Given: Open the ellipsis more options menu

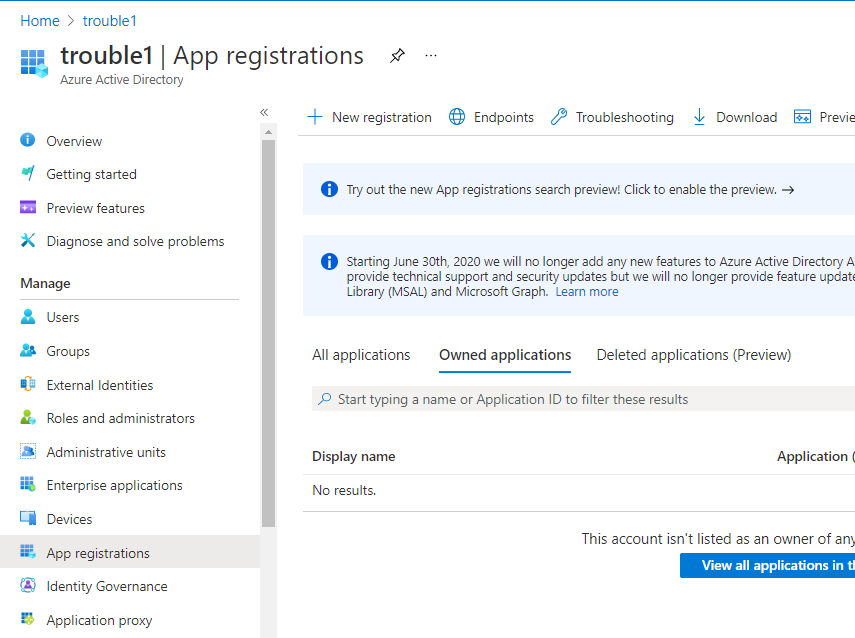Looking at the screenshot, I should [x=431, y=56].
